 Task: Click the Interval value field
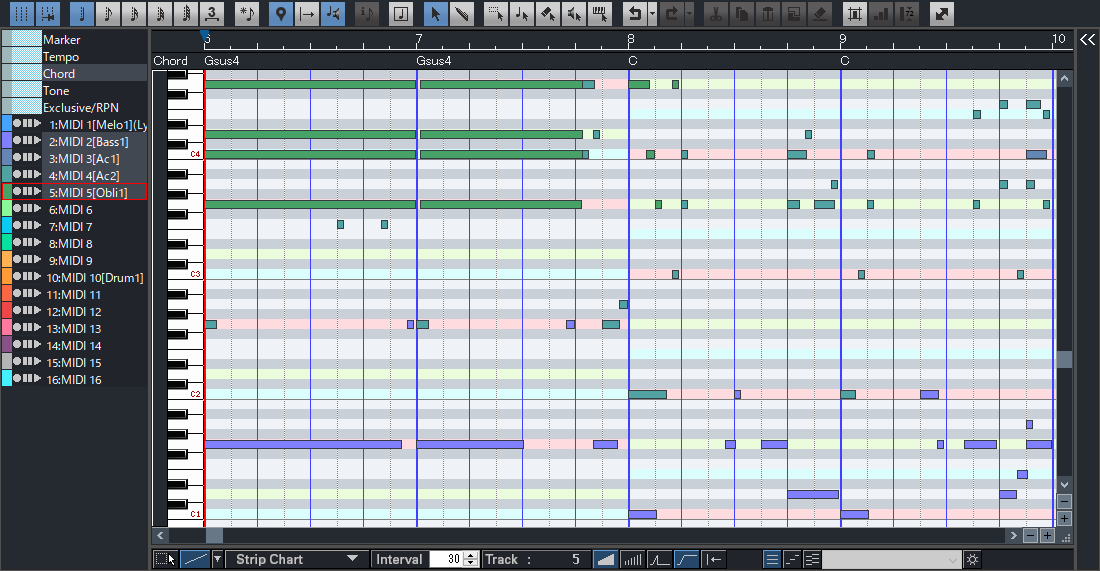(447, 559)
